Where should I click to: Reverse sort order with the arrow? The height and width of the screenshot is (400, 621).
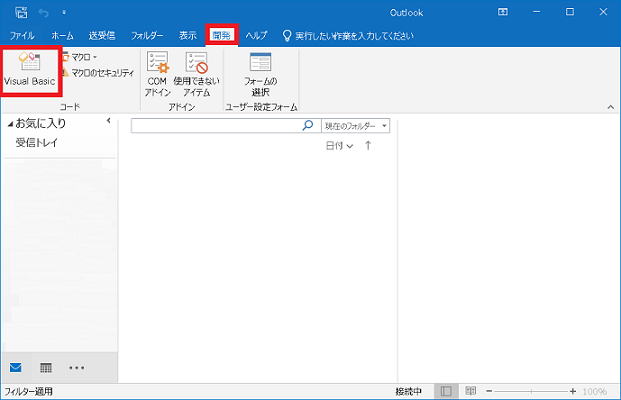pos(368,145)
